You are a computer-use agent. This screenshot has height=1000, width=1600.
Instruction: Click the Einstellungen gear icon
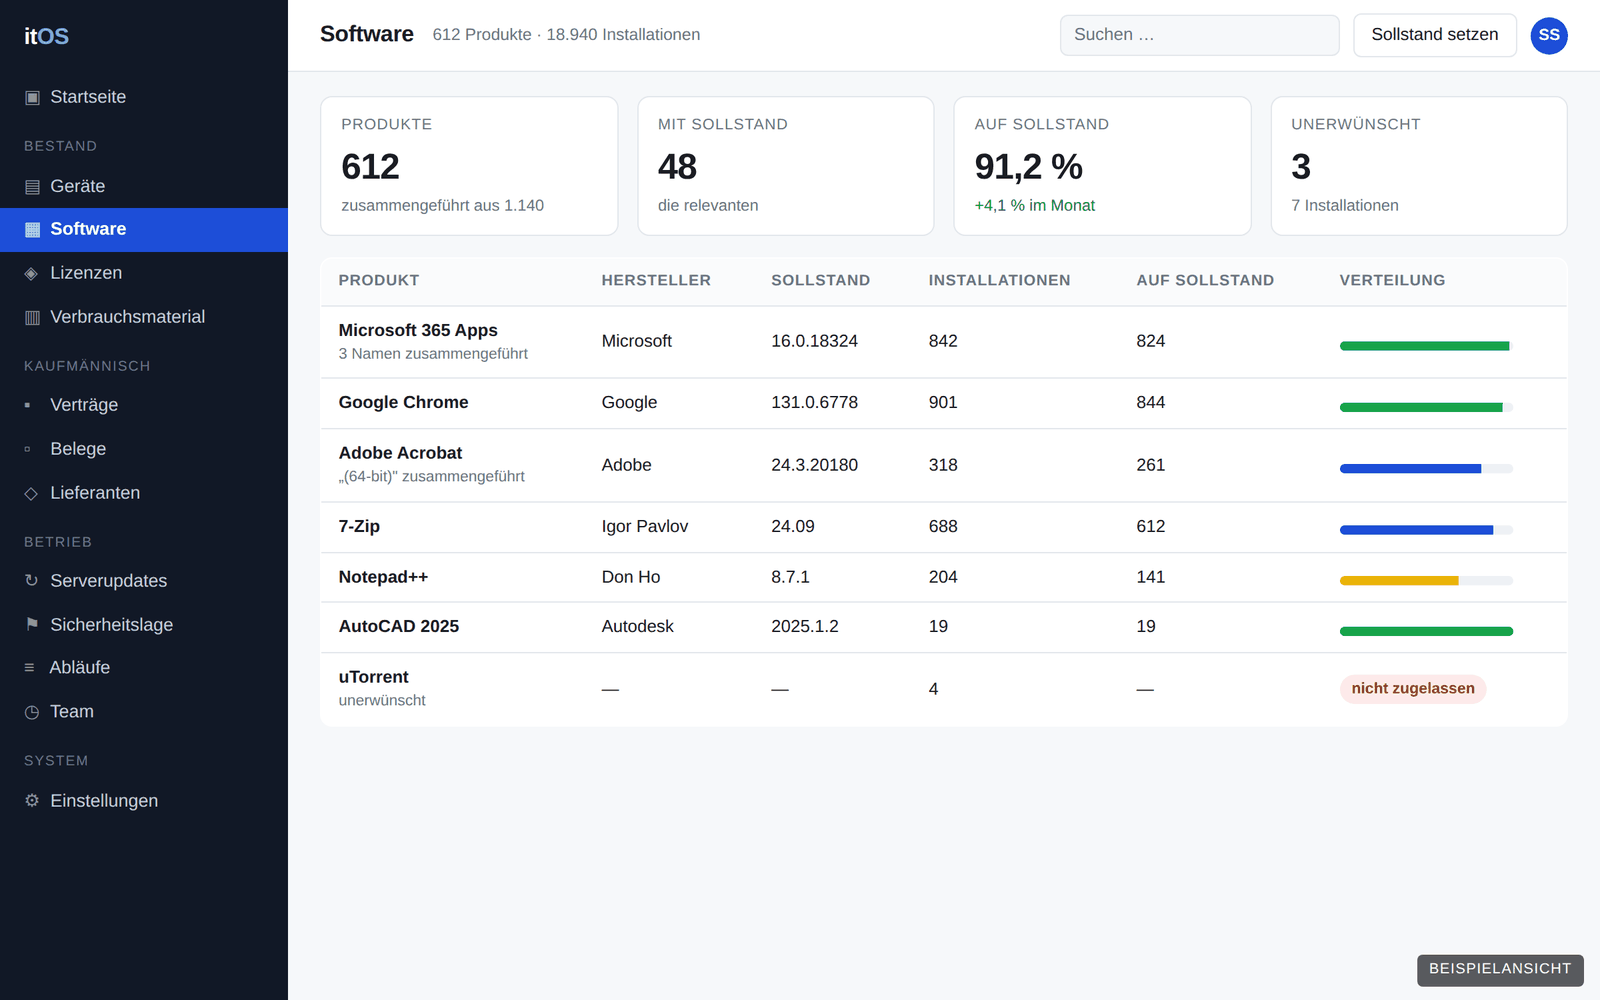point(32,800)
